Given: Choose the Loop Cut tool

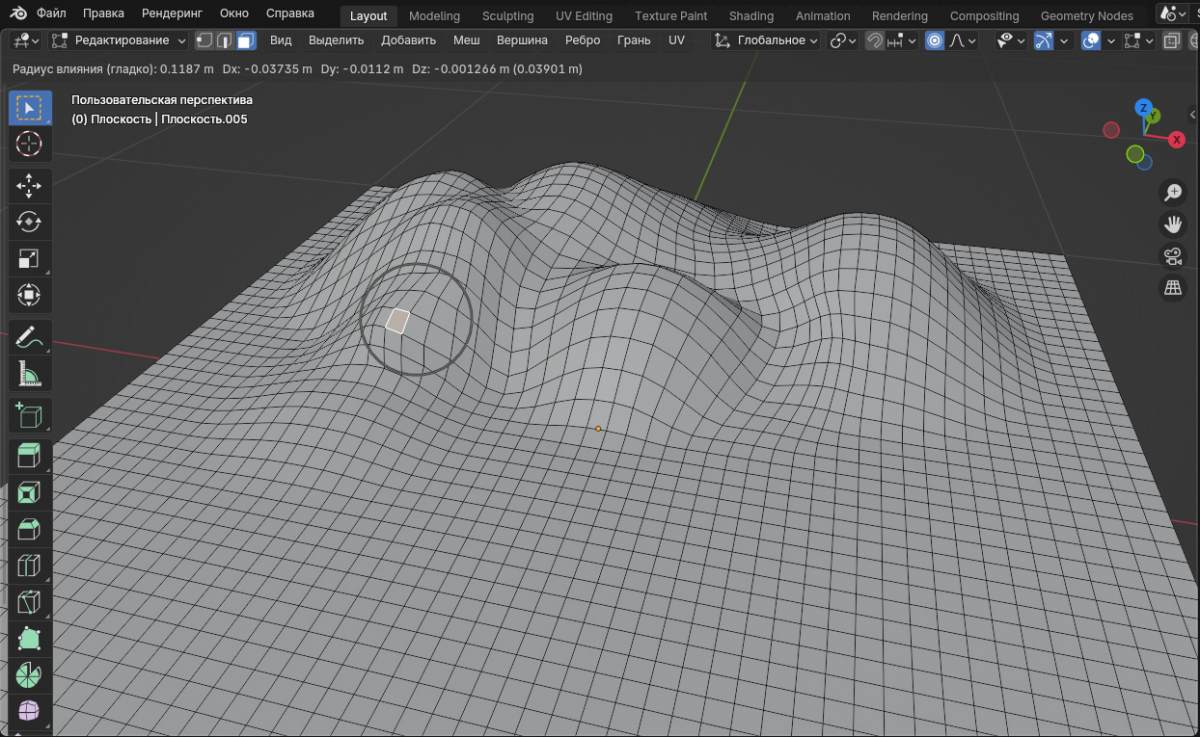Looking at the screenshot, I should pyautogui.click(x=29, y=567).
